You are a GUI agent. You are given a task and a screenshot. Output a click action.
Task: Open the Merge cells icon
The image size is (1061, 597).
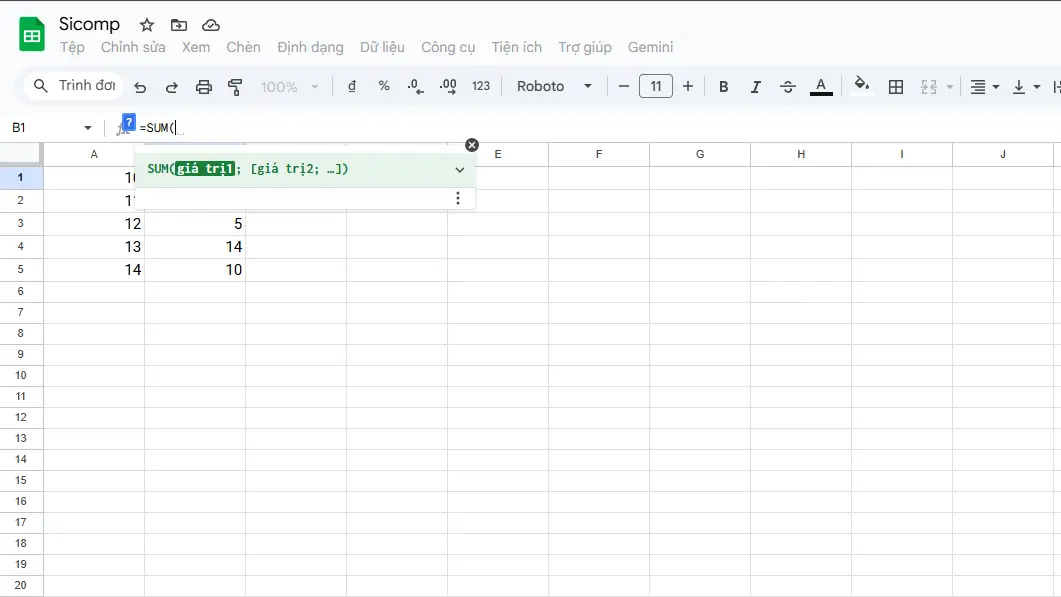928,86
